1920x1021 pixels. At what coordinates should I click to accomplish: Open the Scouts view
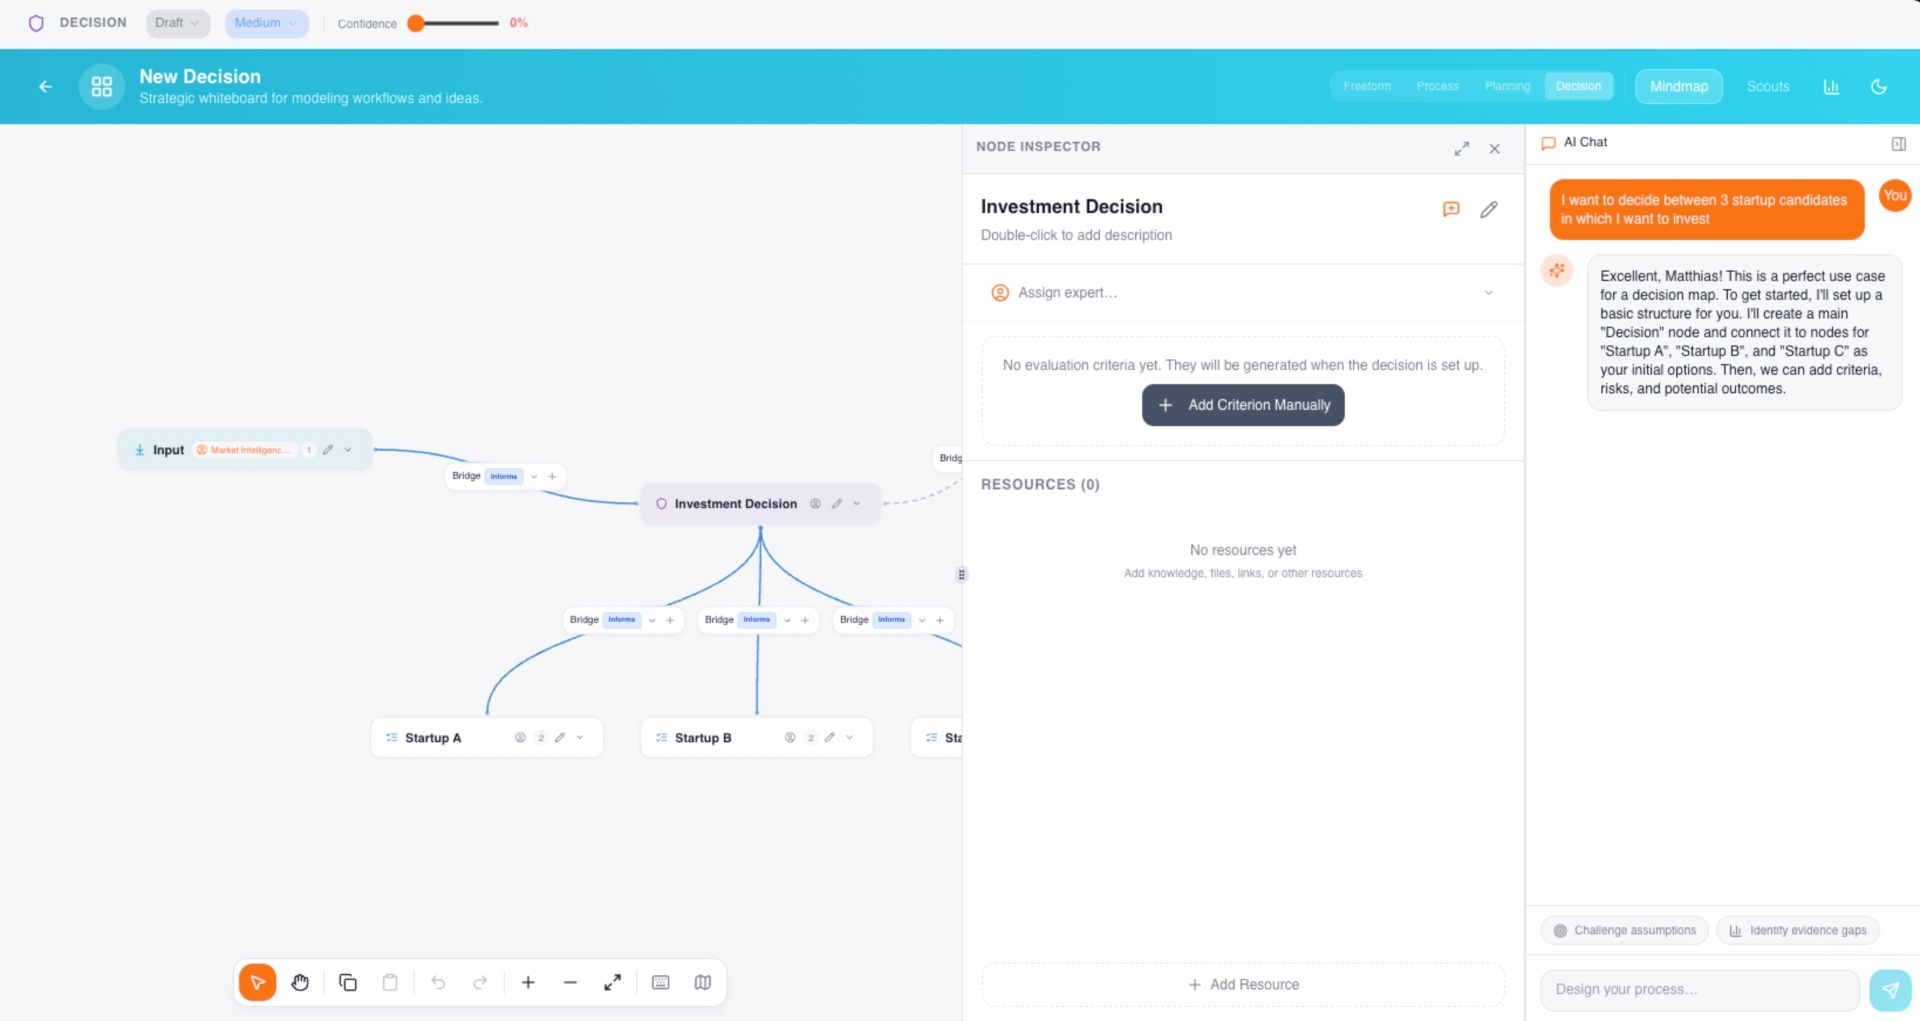click(1768, 86)
